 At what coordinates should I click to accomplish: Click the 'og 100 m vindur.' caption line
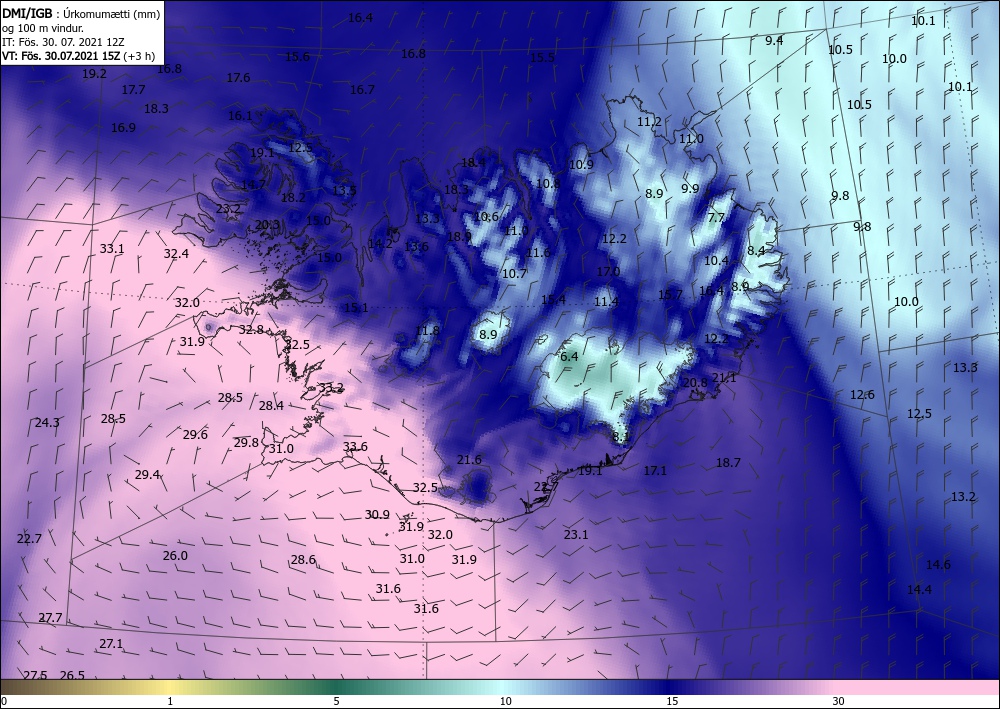click(43, 27)
